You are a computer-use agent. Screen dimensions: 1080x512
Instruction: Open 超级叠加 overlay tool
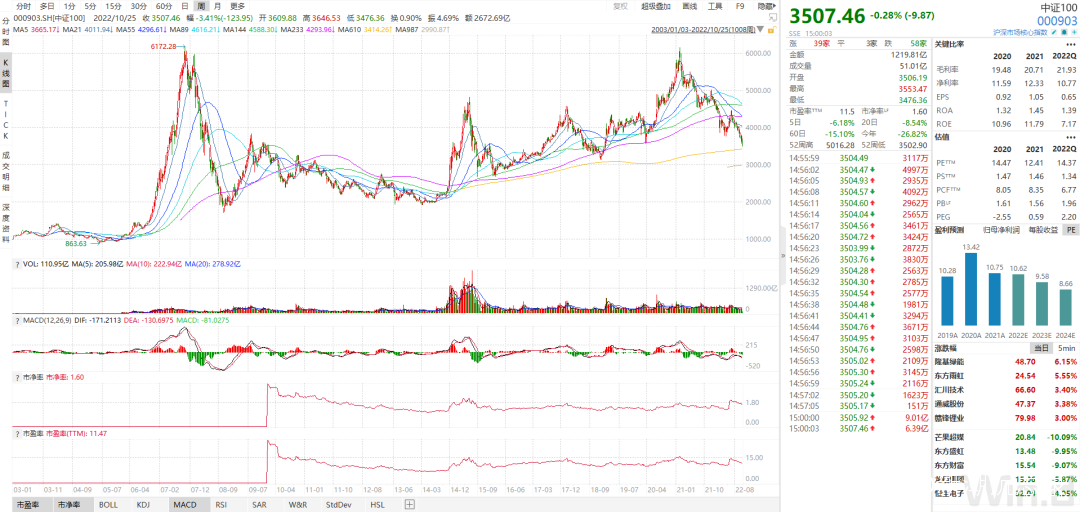point(654,6)
